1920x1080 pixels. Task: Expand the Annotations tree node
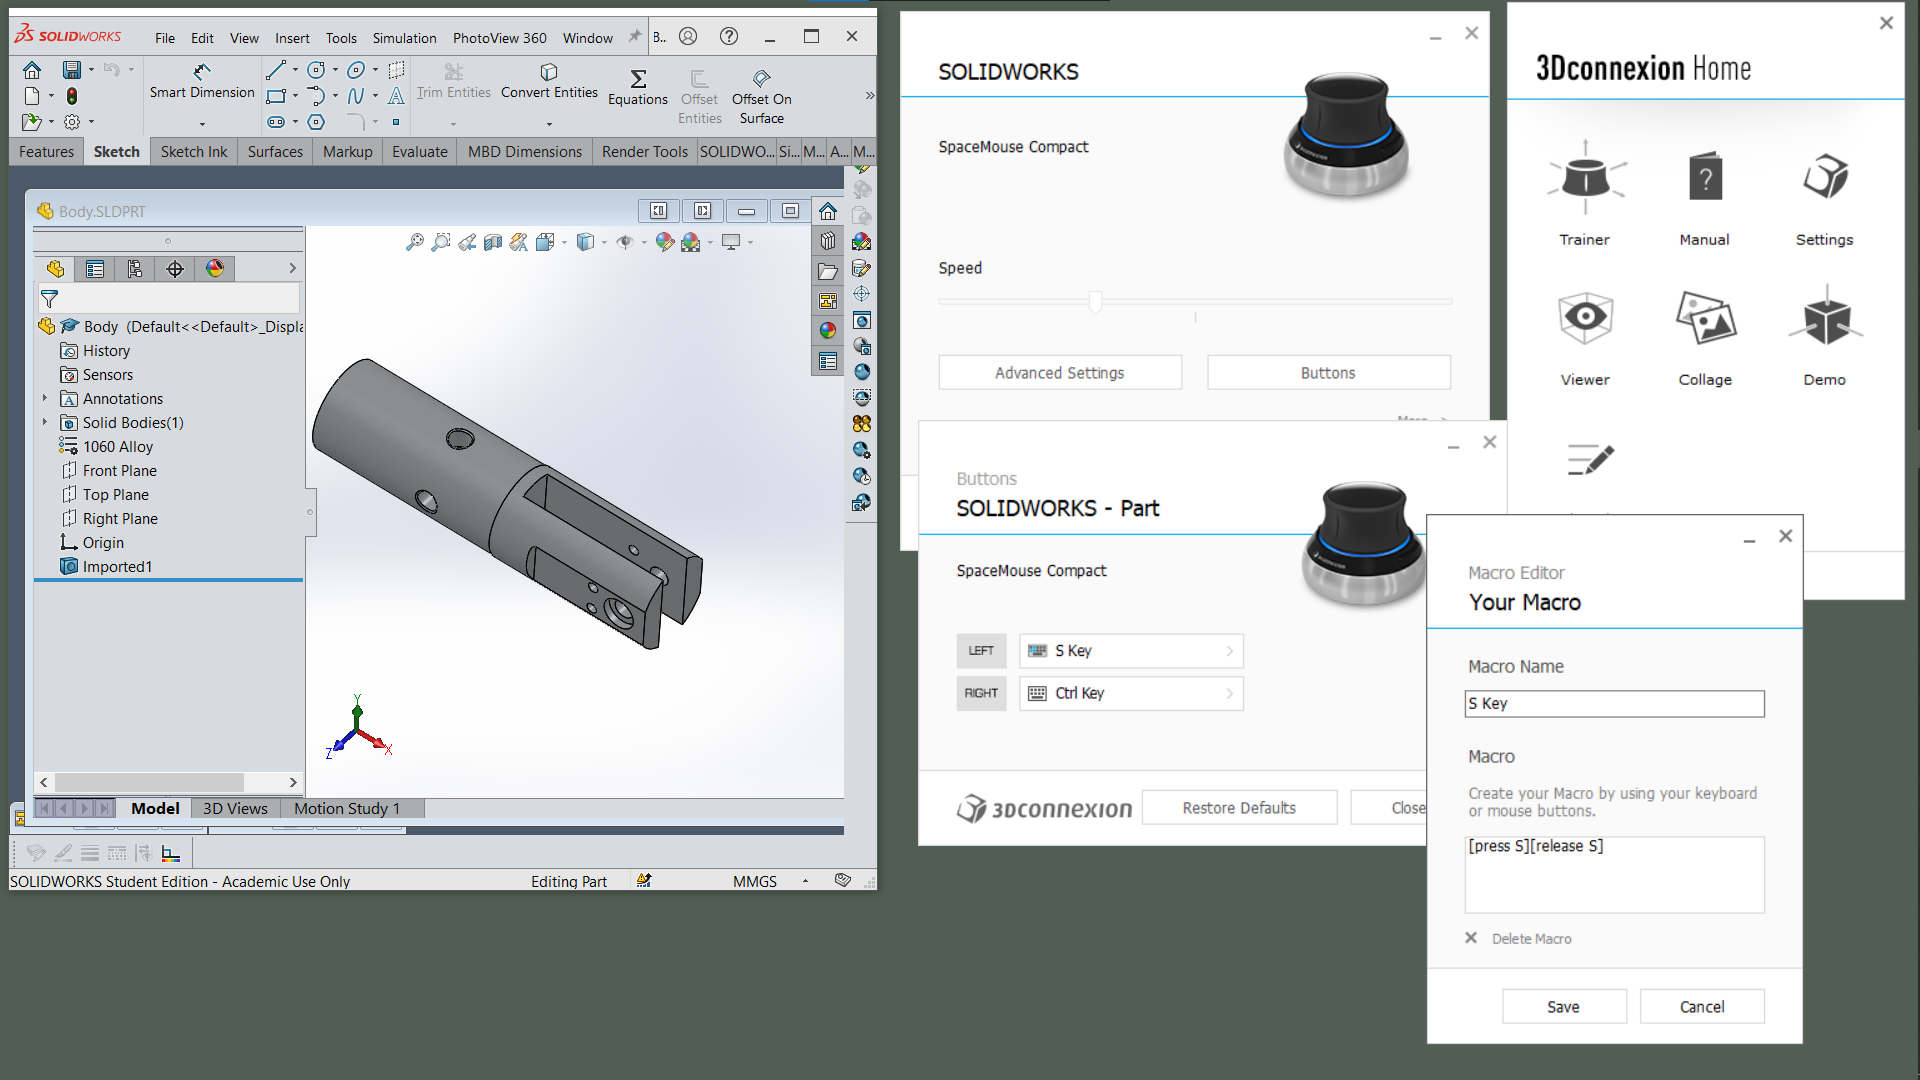point(45,398)
